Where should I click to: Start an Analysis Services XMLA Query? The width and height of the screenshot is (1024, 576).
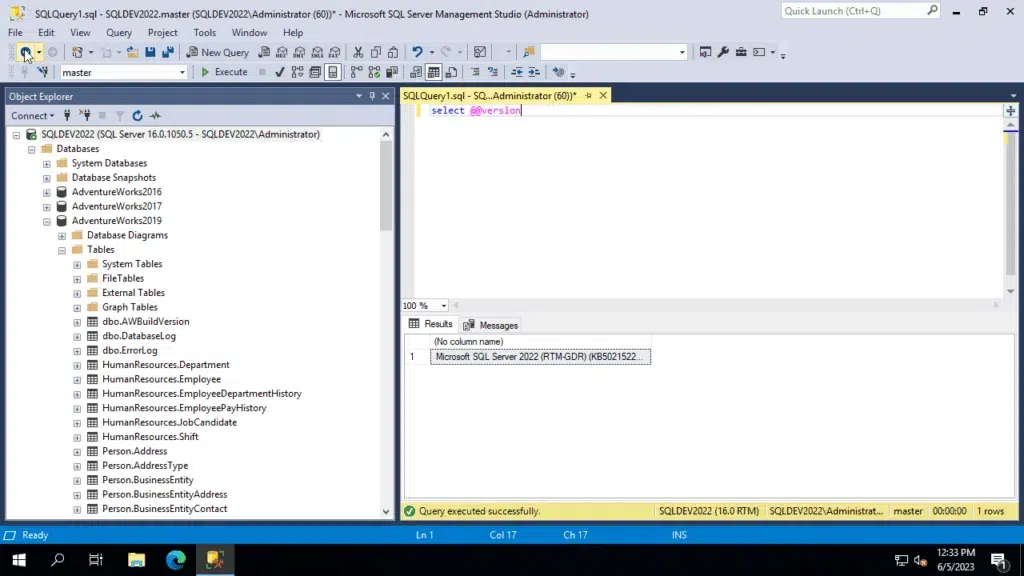click(317, 52)
